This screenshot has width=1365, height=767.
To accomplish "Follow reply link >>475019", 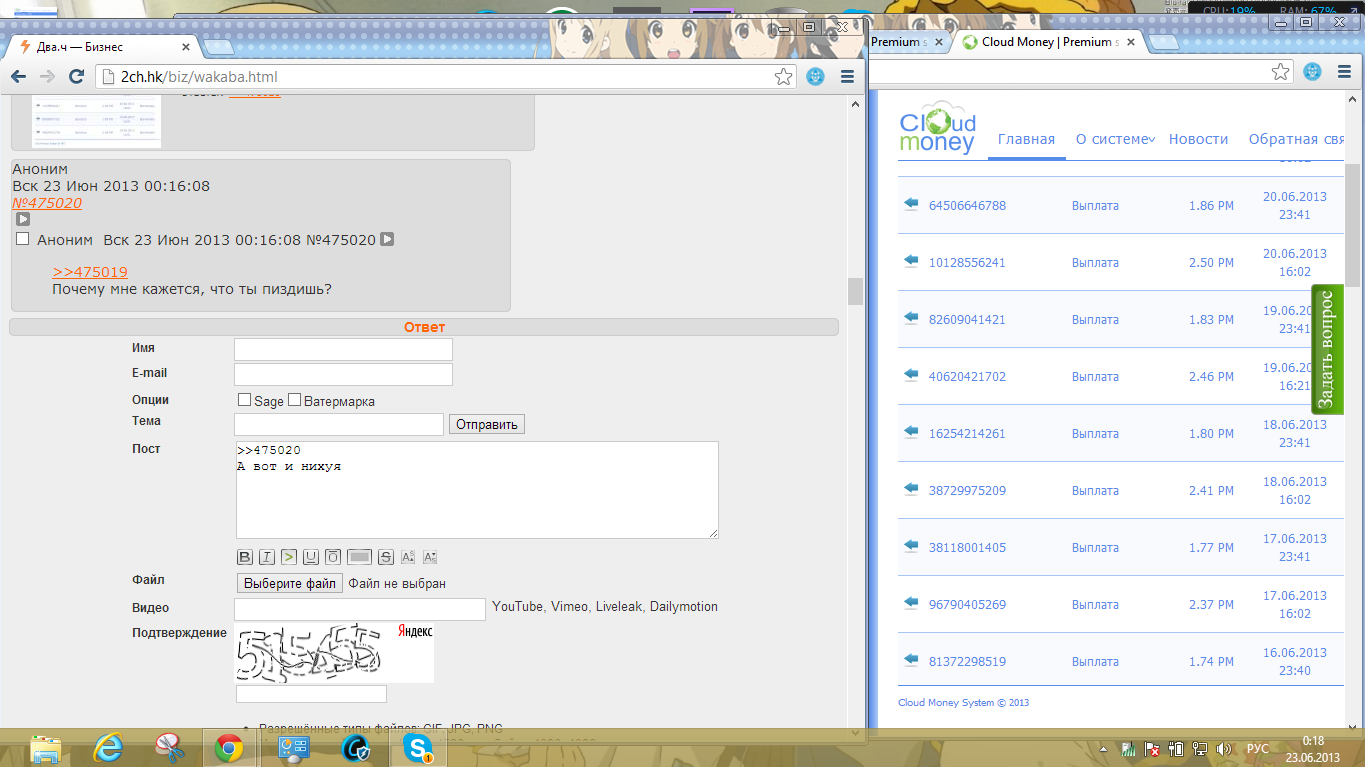I will point(90,272).
